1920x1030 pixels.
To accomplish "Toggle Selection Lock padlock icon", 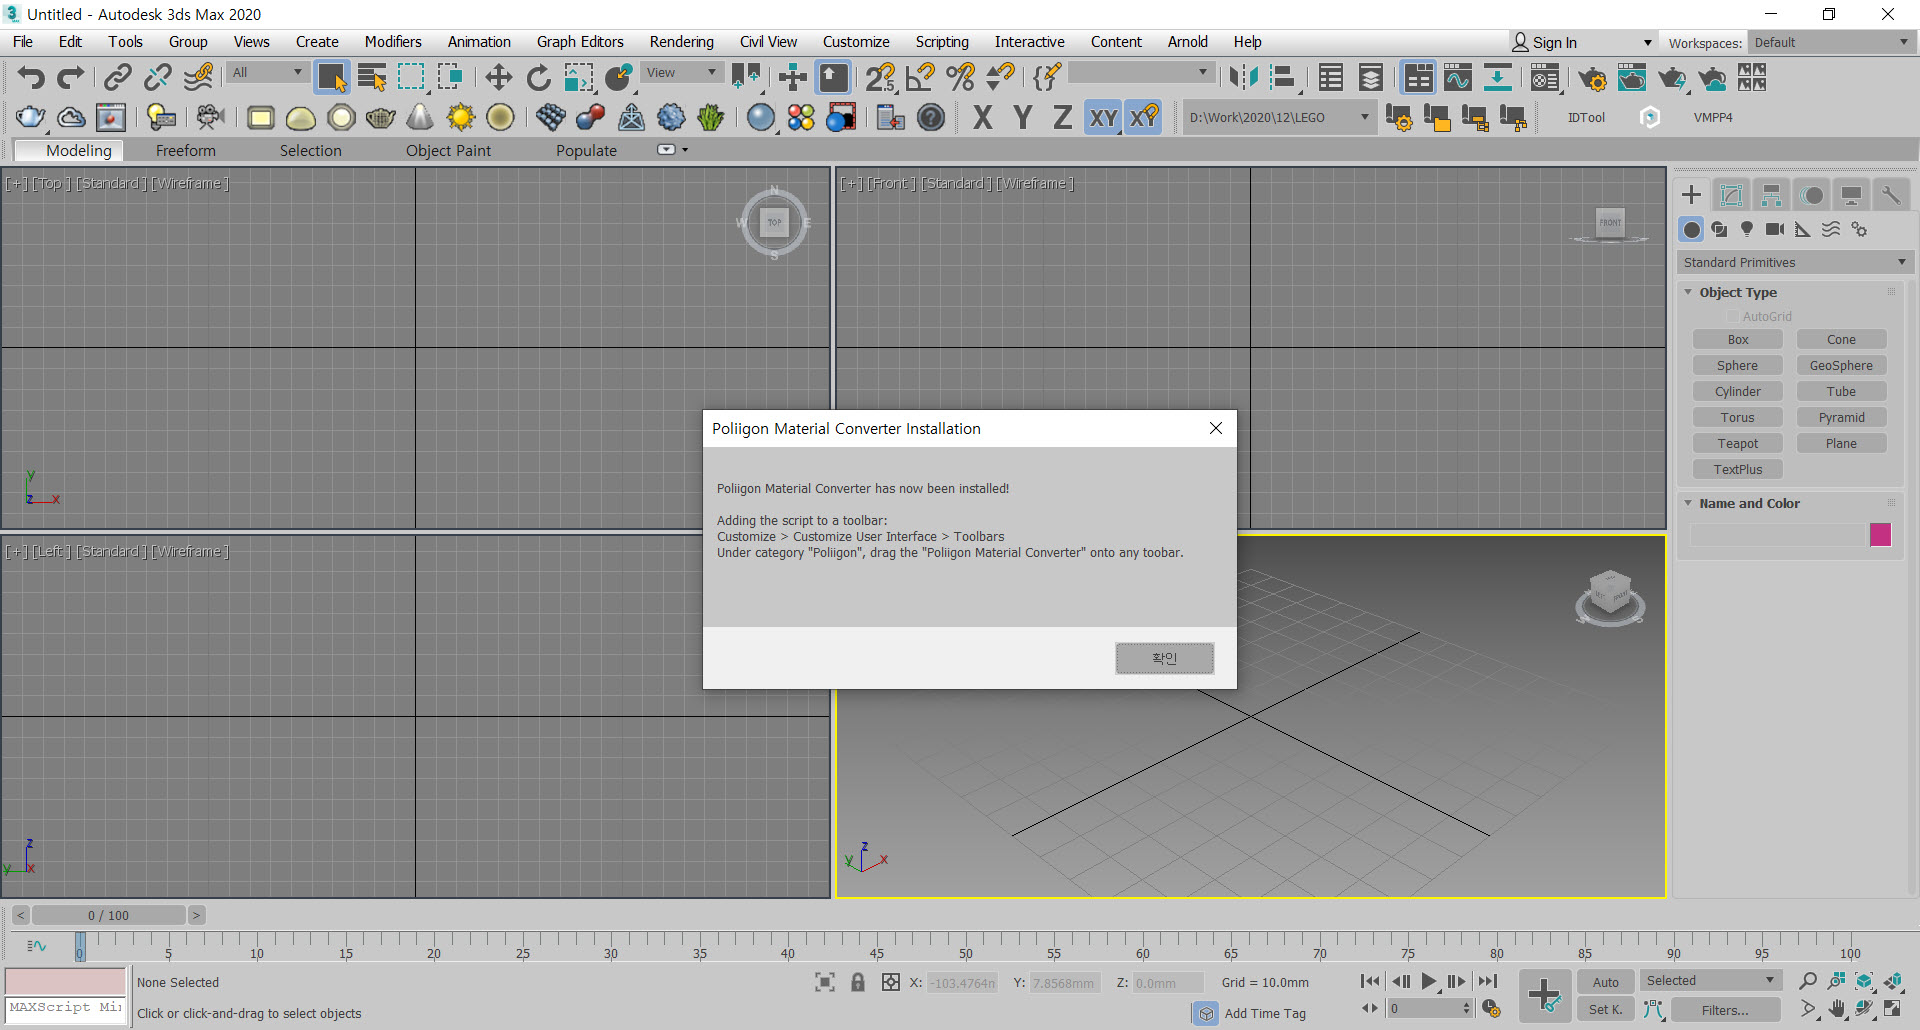I will 857,982.
